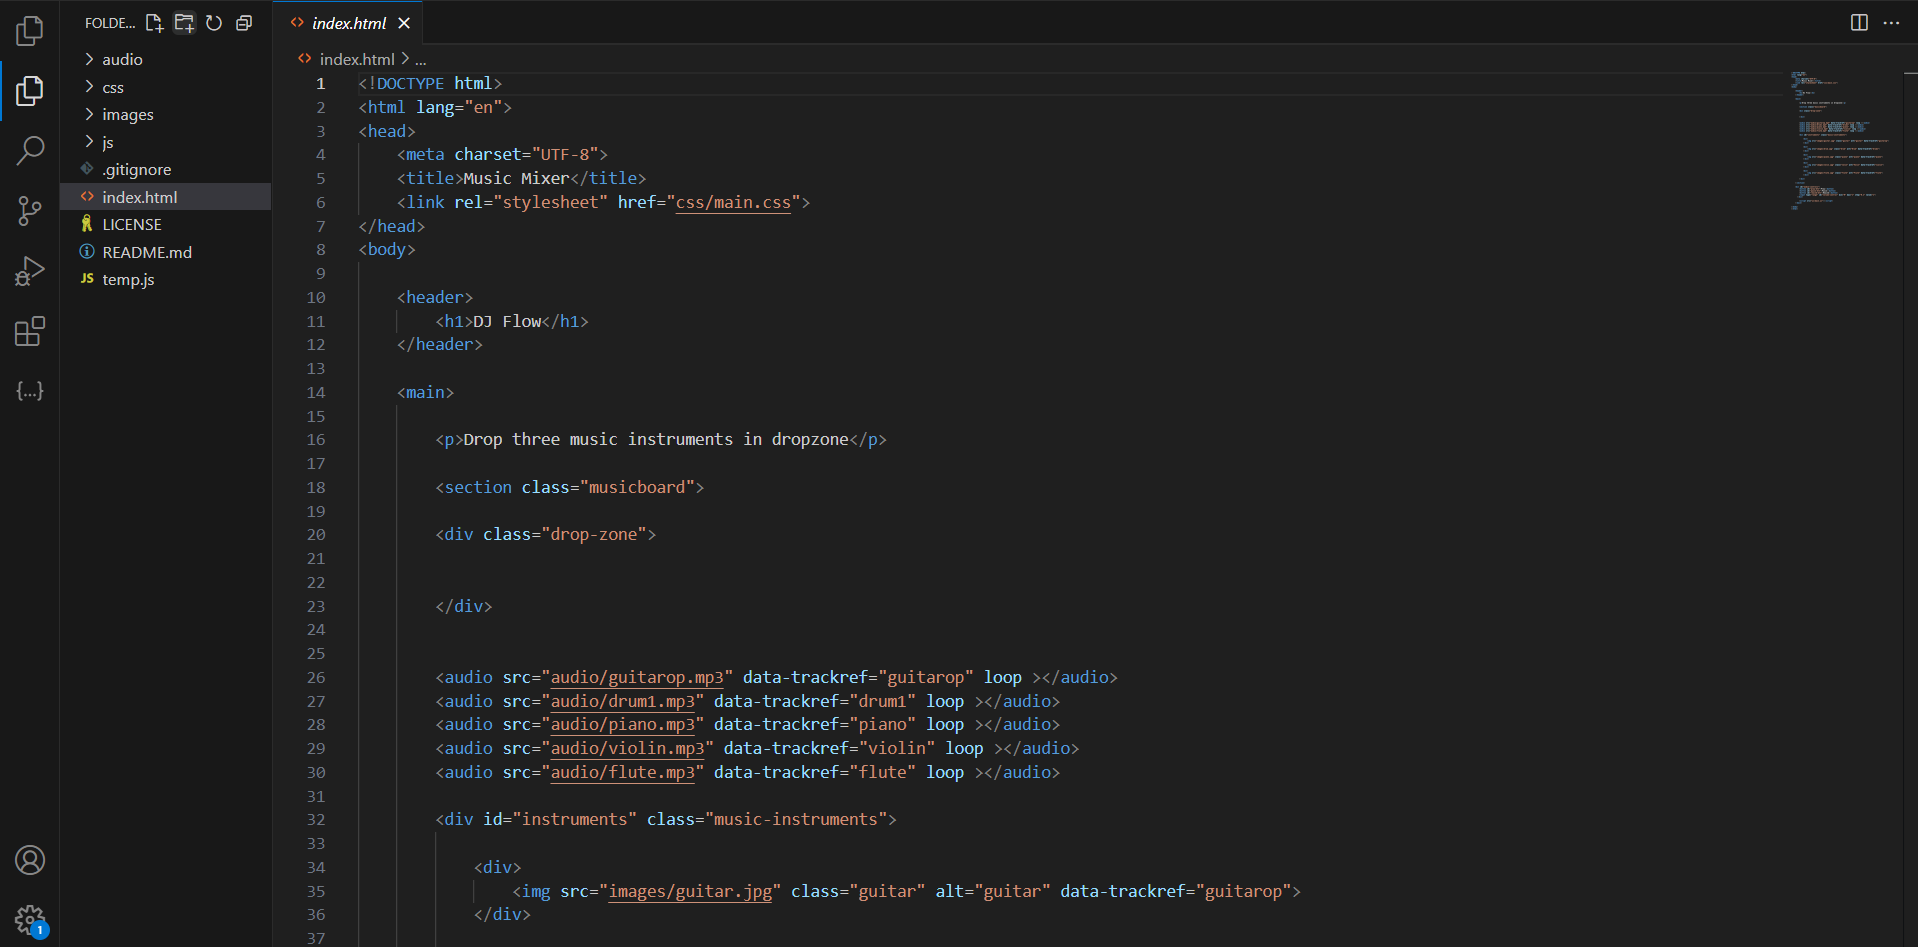The height and width of the screenshot is (947, 1918).
Task: Expand the js folder
Action: pos(165,142)
